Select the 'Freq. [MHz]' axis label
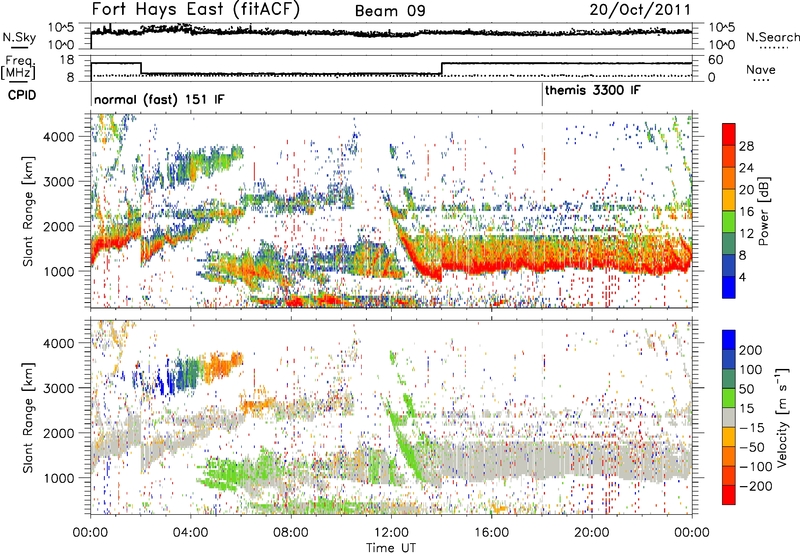Screen dimensions: 800x554 pos(18,67)
